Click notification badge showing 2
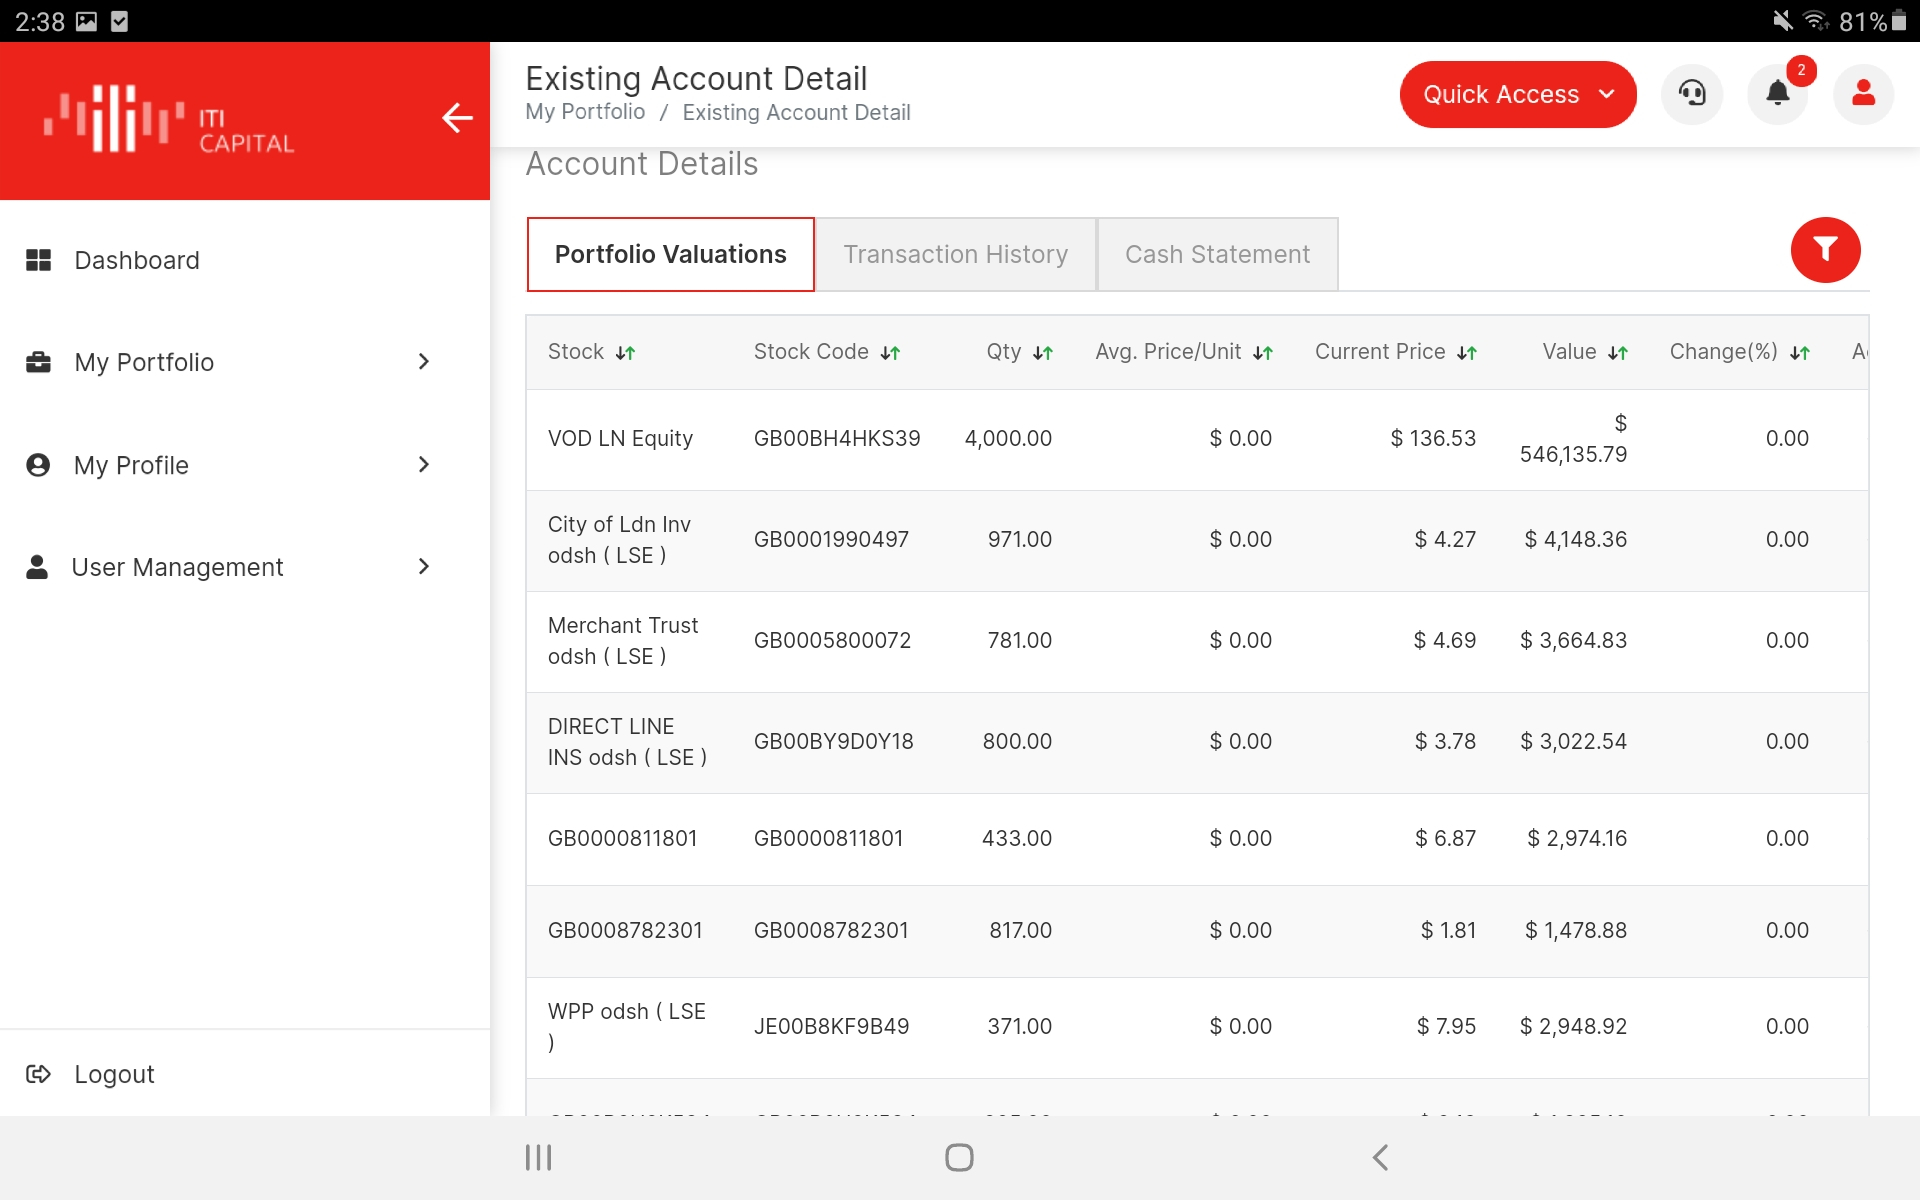The image size is (1920, 1200). pos(1801,70)
